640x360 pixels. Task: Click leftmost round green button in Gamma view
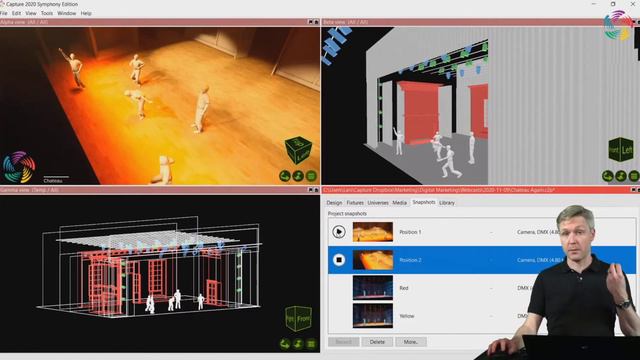(x=285, y=344)
